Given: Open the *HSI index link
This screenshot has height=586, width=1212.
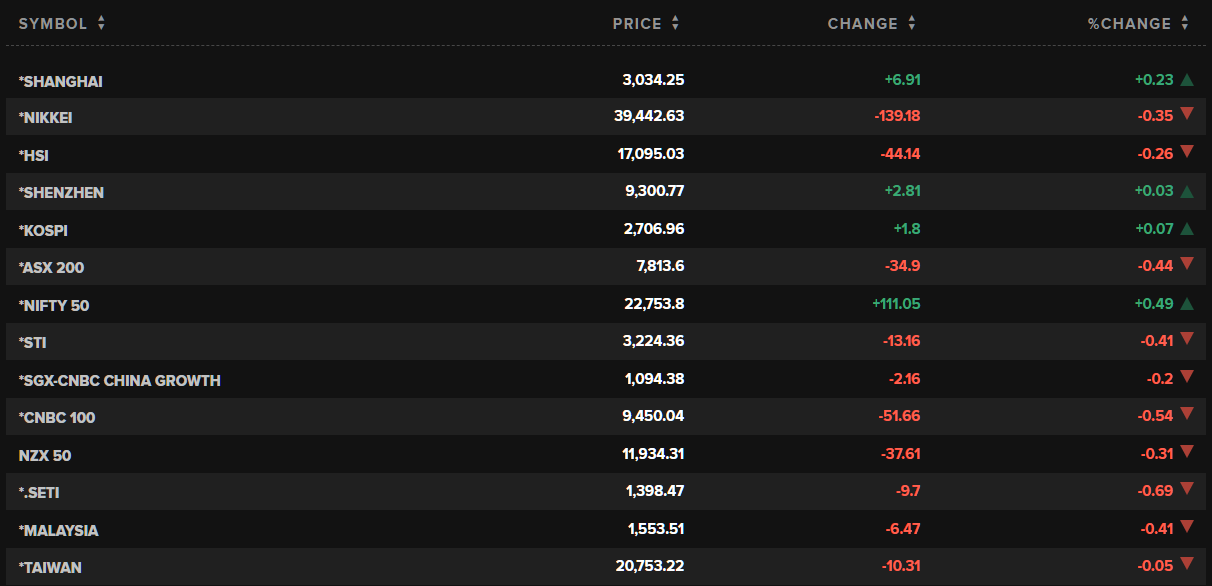Looking at the screenshot, I should point(34,155).
